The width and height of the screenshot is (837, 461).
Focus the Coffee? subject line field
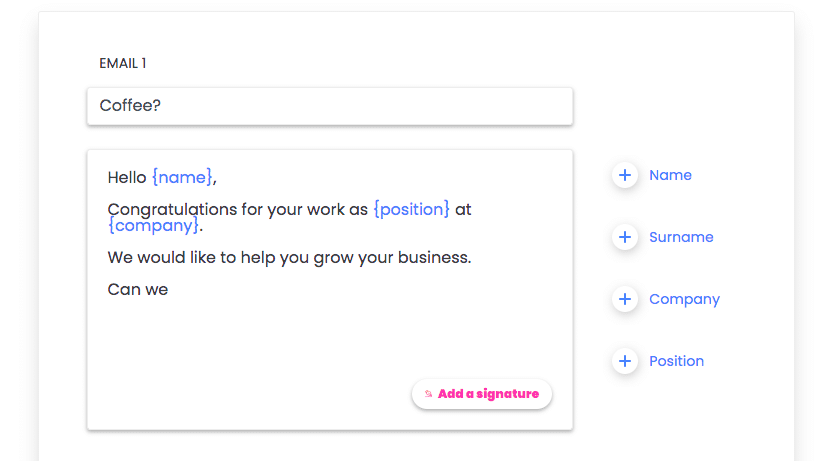(x=330, y=106)
